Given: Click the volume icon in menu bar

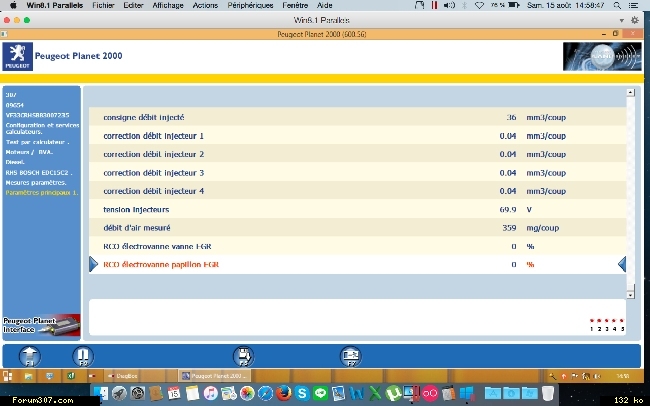Looking at the screenshot, I should pos(449,5).
